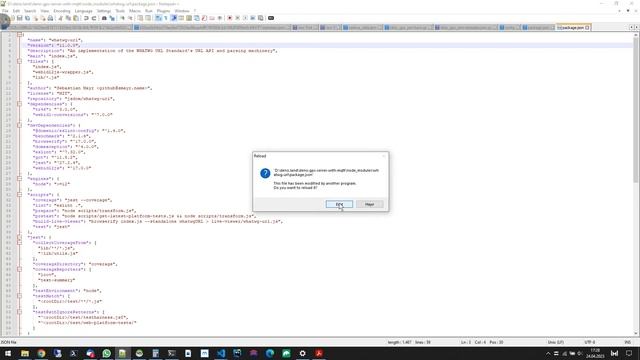Screen dimensions: 640x360
Task: Collapse the "testPathIgnorePatterns" fold marker
Action: (x=19, y=311)
